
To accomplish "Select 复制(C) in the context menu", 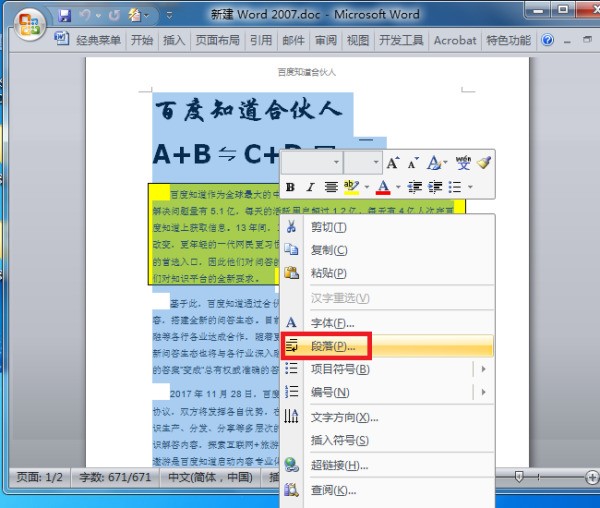I will (x=328, y=250).
